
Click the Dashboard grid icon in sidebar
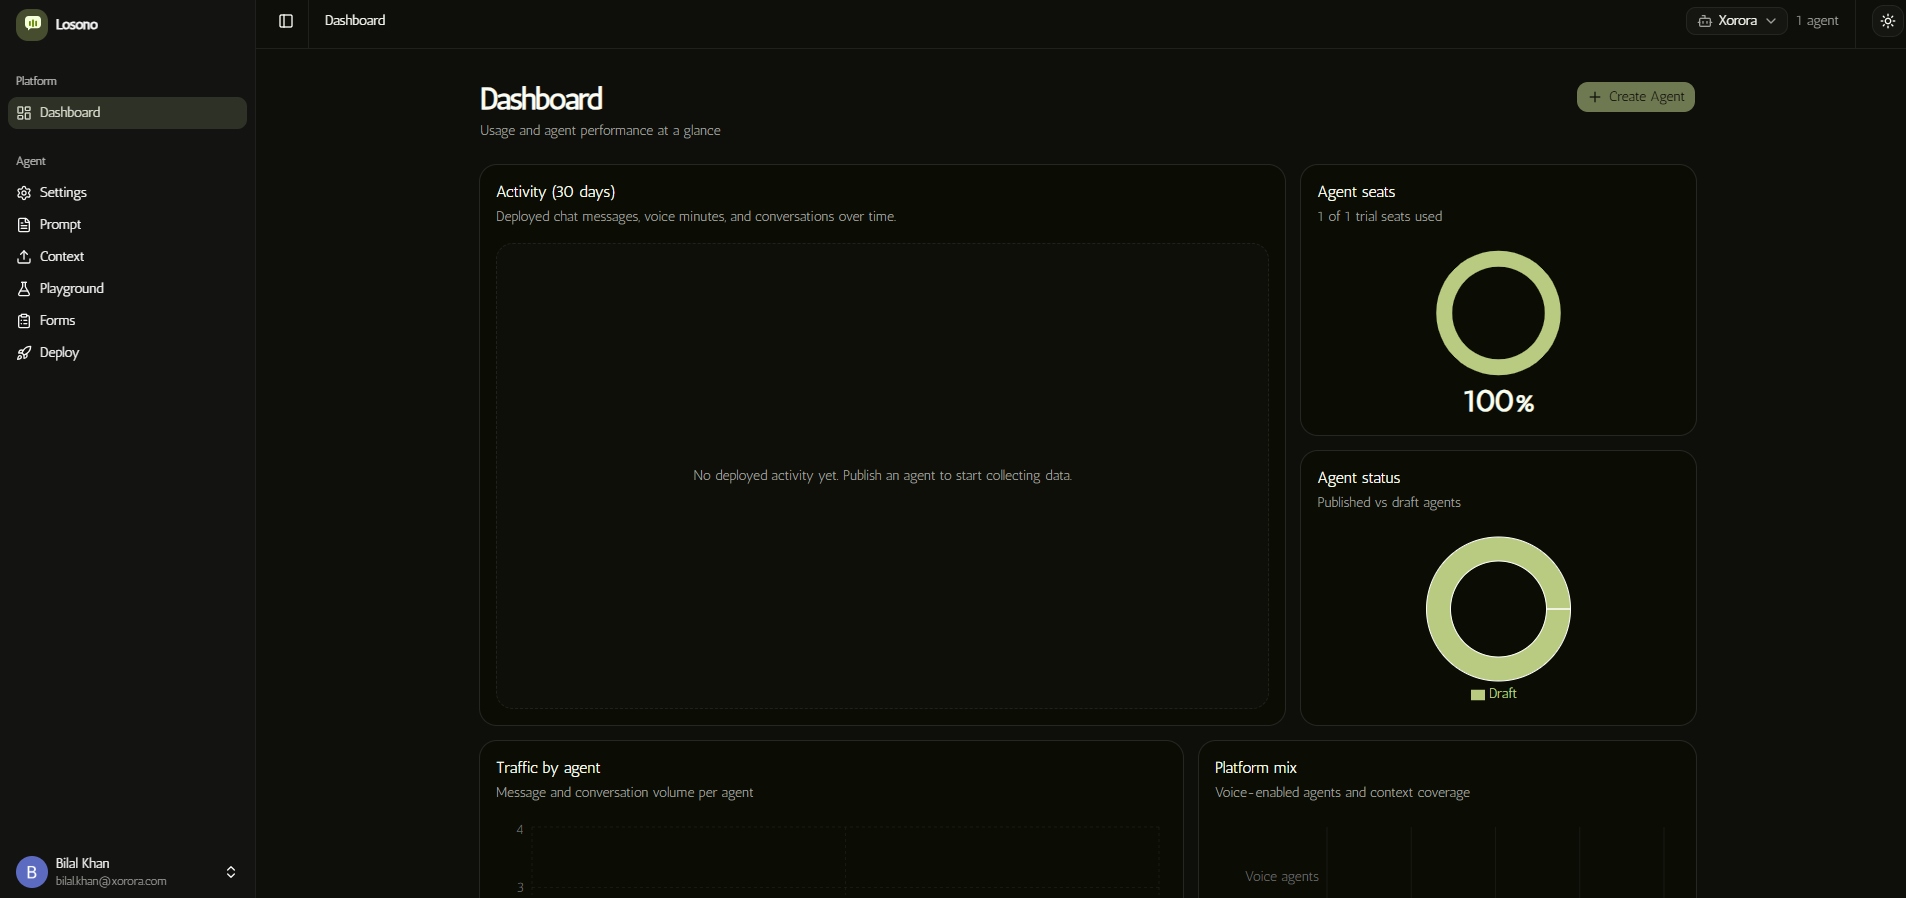click(24, 113)
